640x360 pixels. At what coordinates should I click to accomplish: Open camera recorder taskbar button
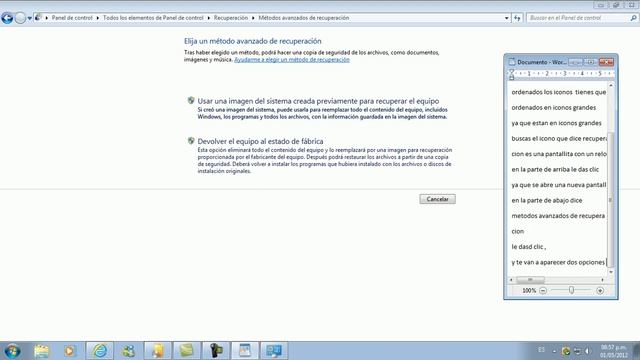(216, 351)
